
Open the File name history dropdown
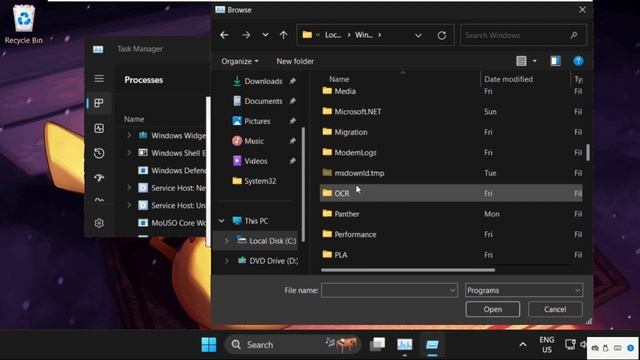coord(452,290)
